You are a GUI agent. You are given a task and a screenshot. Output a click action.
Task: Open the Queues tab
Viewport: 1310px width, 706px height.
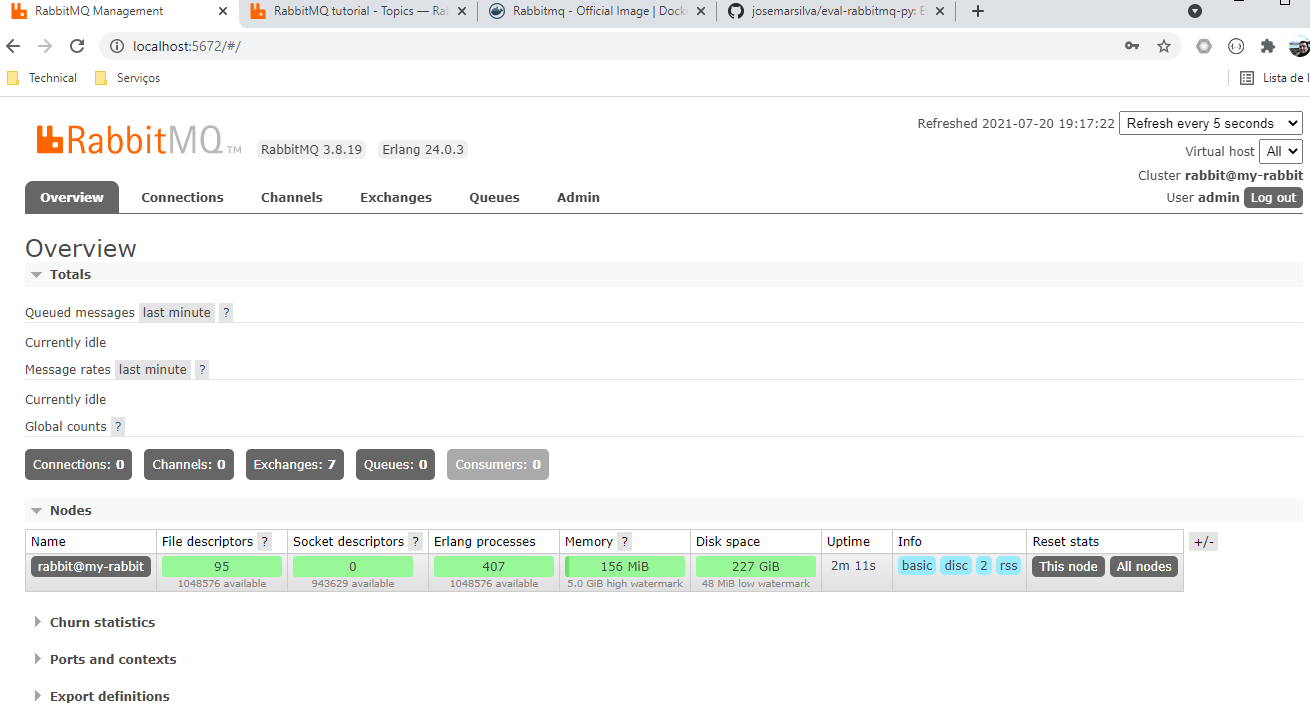point(495,197)
